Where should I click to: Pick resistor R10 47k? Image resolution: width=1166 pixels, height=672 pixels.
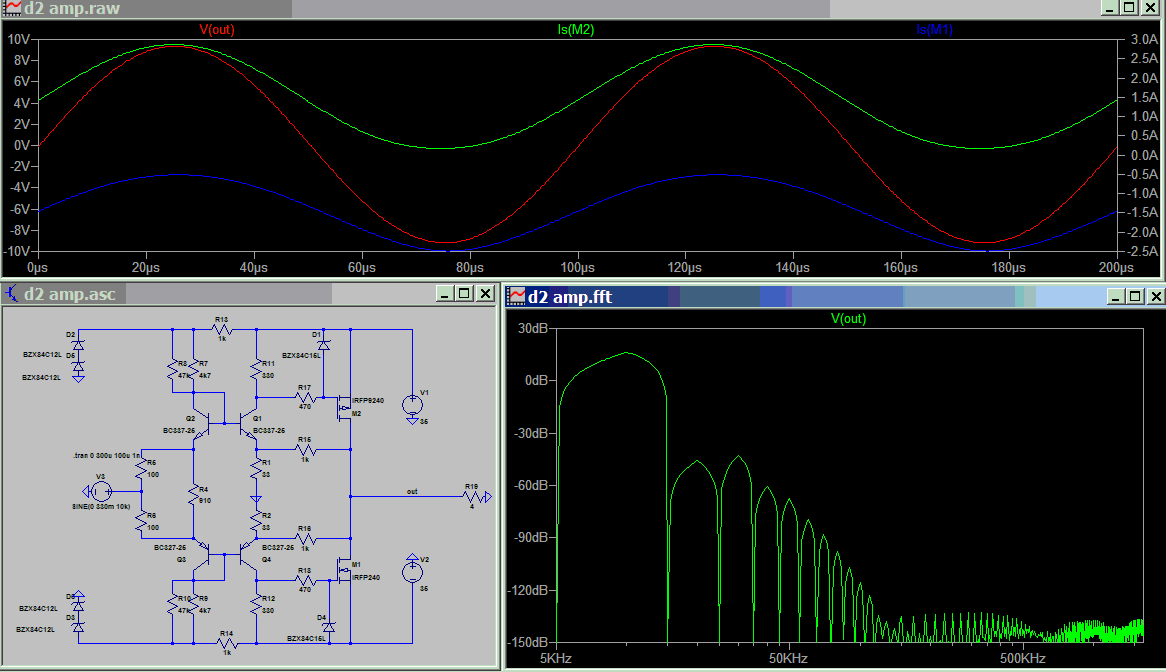(173, 604)
